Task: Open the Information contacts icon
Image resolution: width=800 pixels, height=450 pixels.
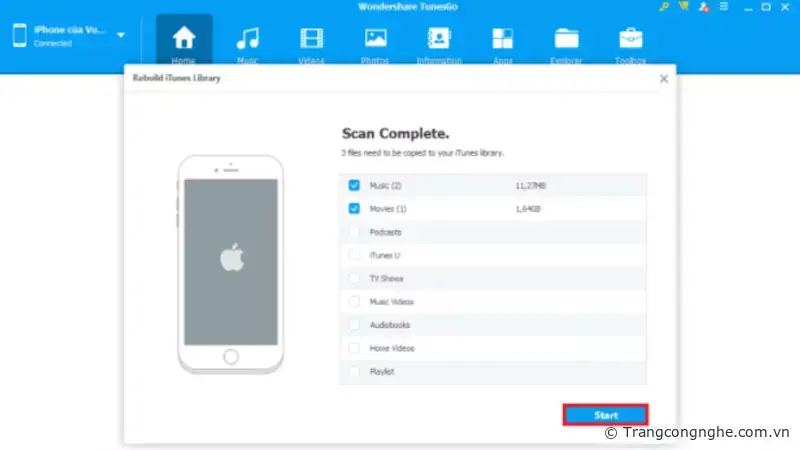Action: pos(439,39)
